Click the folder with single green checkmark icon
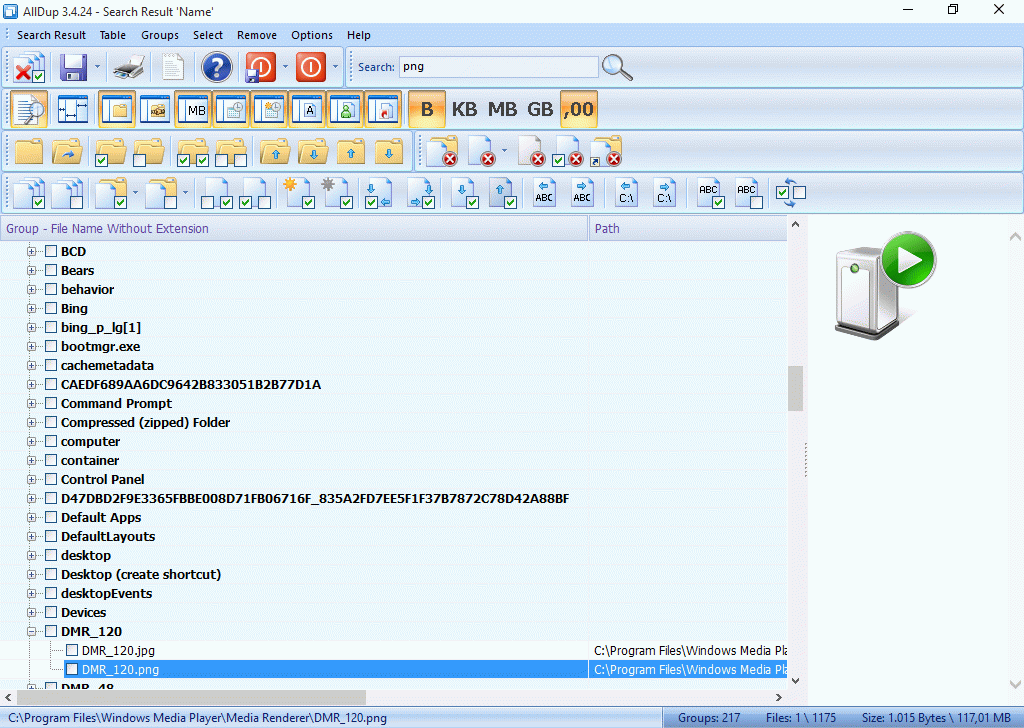Viewport: 1024px width, 728px height. click(x=110, y=151)
